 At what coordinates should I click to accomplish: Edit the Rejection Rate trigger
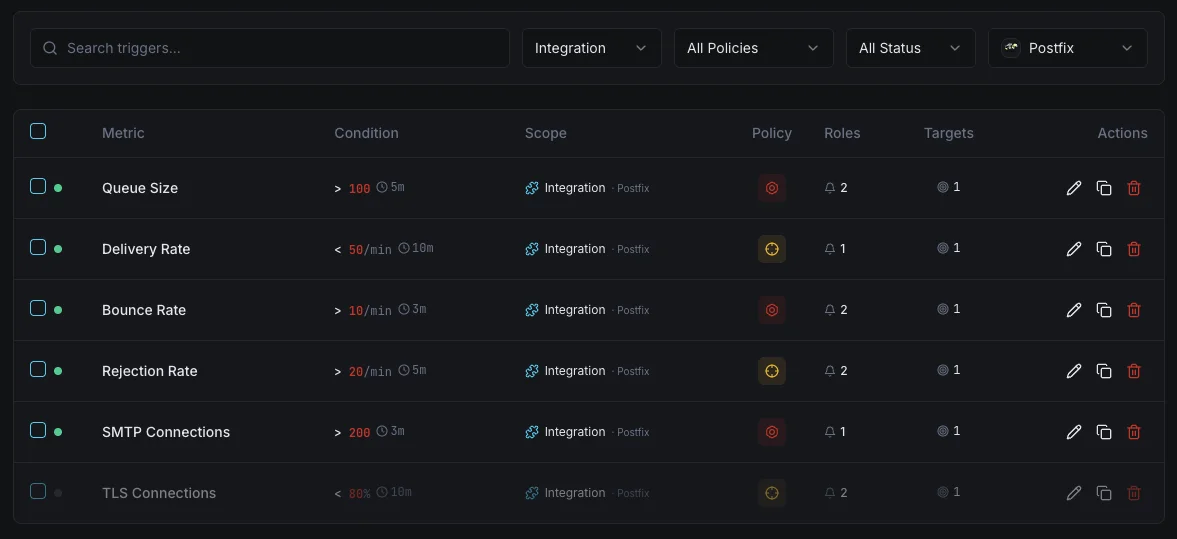1074,371
